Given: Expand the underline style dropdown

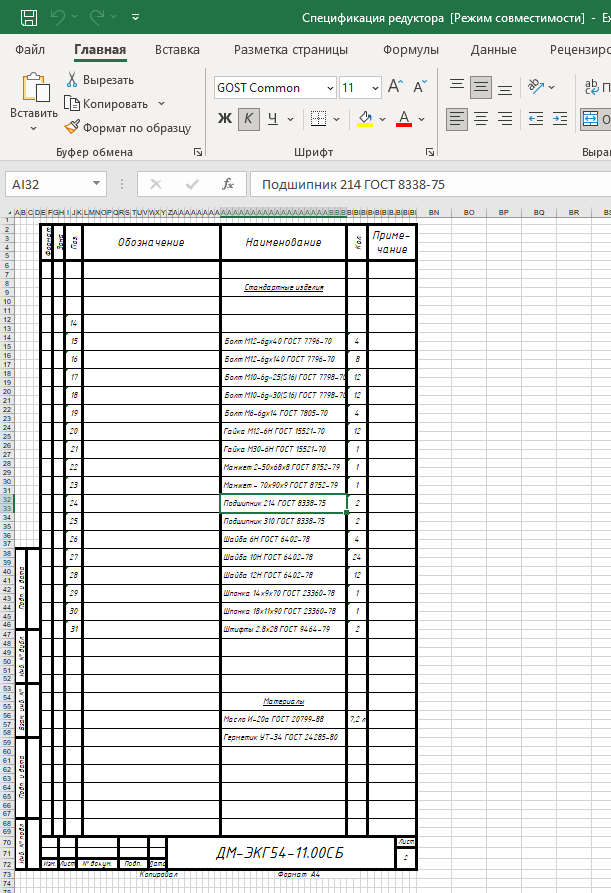Looking at the screenshot, I should [x=290, y=119].
